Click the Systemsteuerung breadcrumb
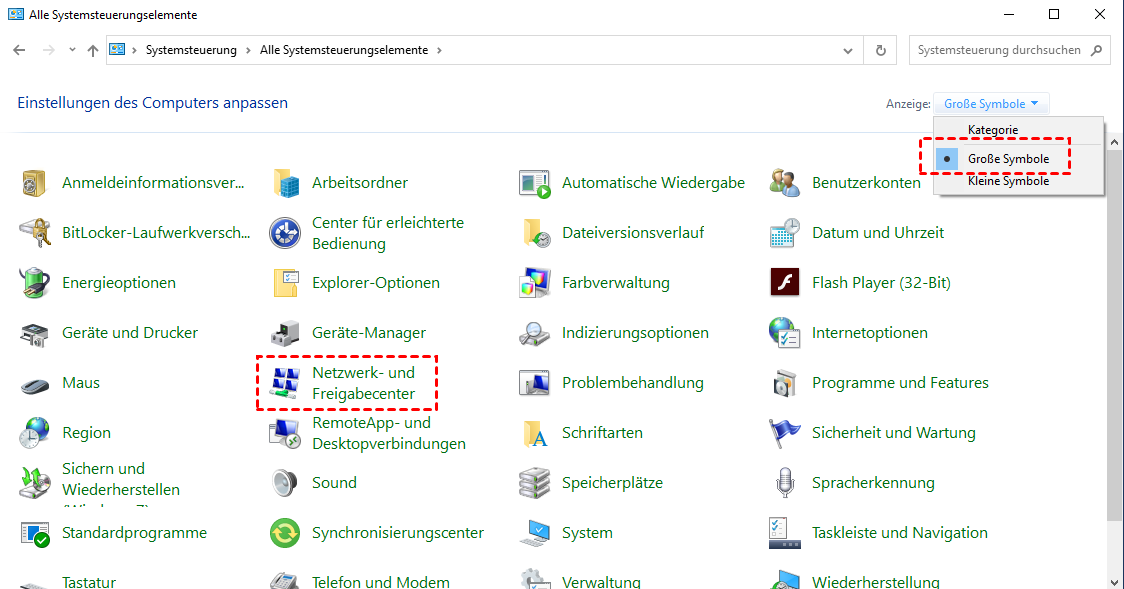The height and width of the screenshot is (589, 1124). 191,50
